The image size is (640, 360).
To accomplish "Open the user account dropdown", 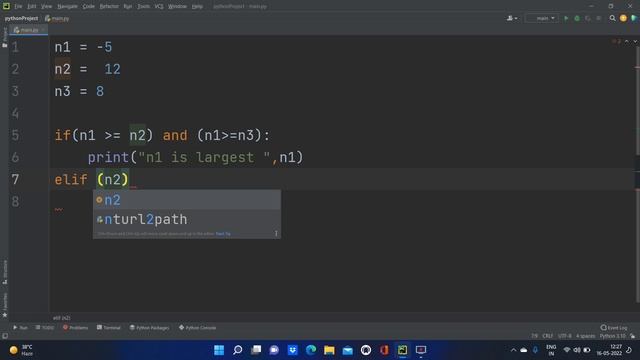I will [x=512, y=18].
